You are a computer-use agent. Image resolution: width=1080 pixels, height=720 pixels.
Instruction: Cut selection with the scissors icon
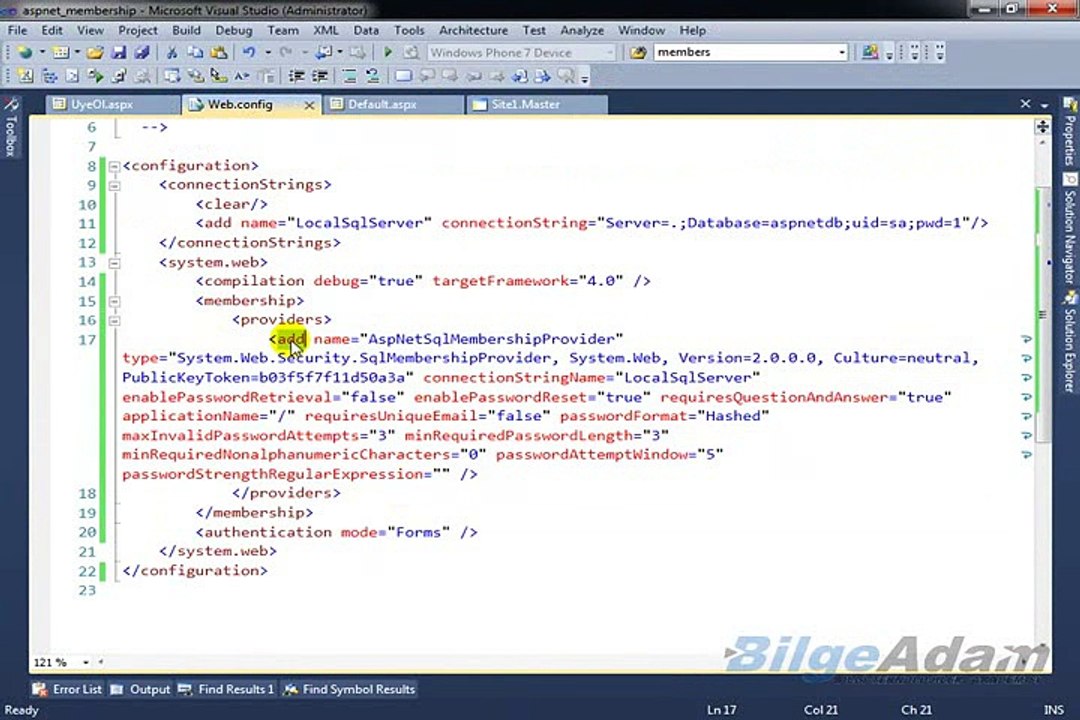tap(172, 52)
